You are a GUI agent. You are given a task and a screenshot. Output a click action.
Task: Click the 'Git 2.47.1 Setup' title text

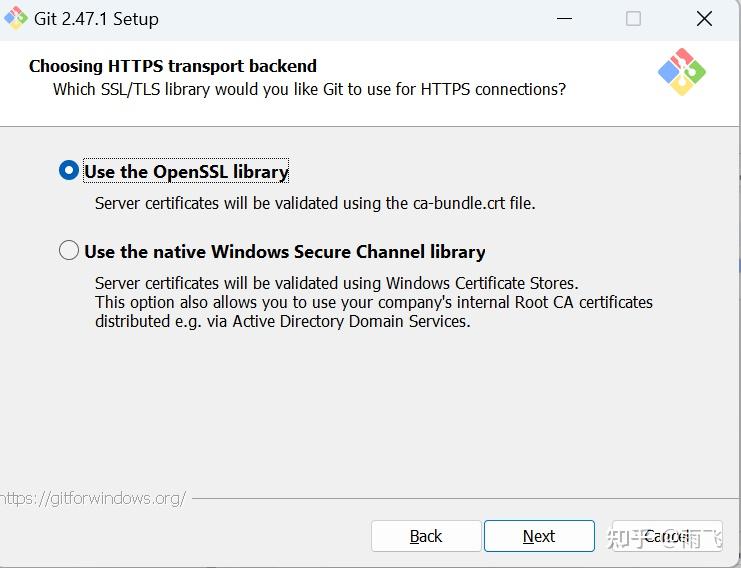pos(97,19)
